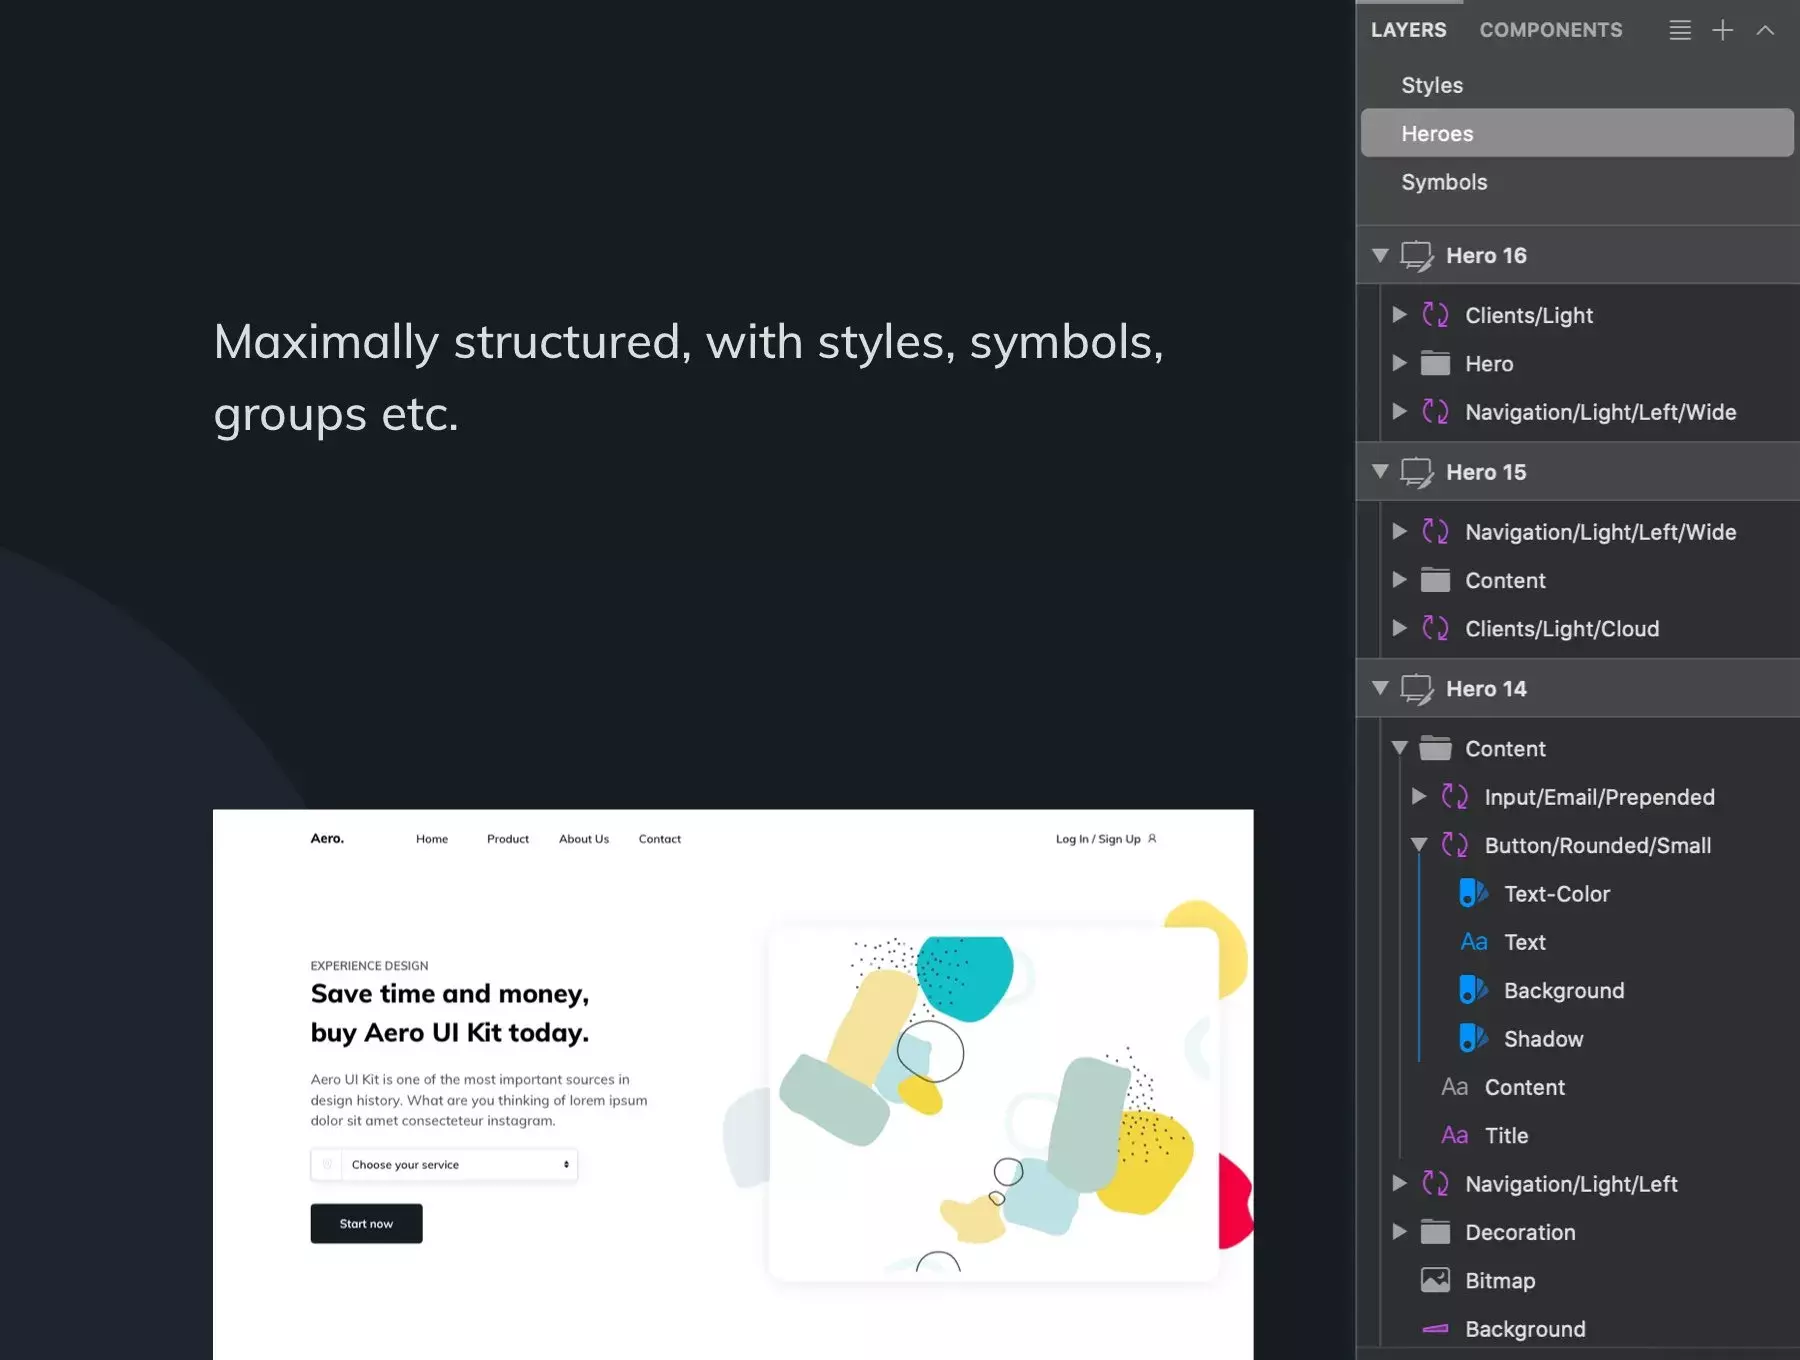Expand Navigation/Light/Left/Wide under Hero 16

(1400, 411)
